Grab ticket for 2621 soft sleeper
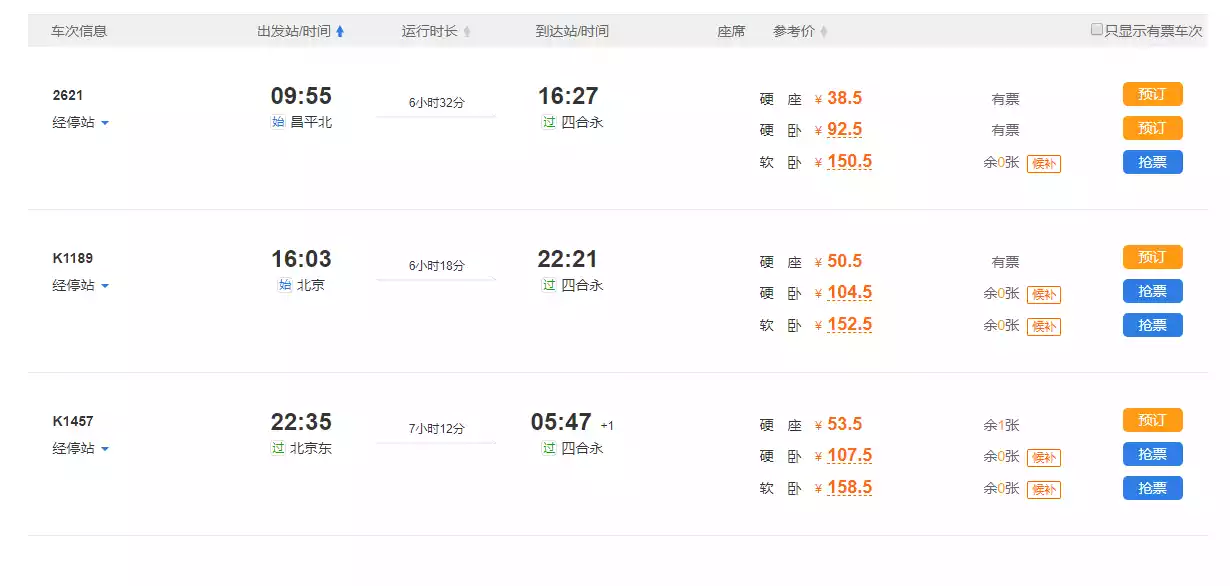1230x586 pixels. [x=1152, y=162]
